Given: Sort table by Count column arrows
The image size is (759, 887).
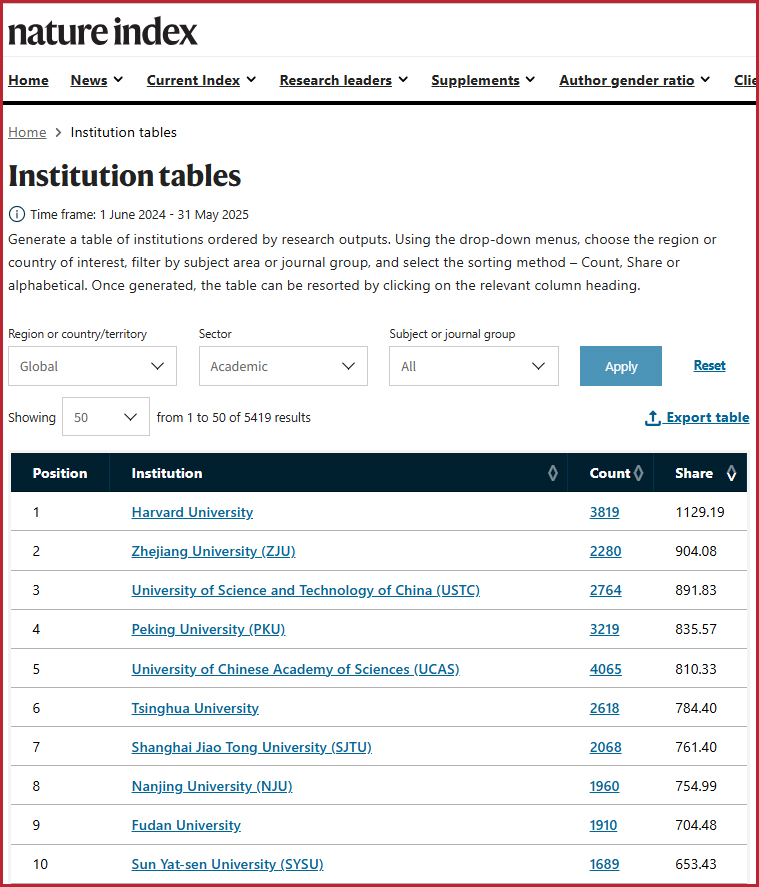Looking at the screenshot, I should [x=639, y=473].
